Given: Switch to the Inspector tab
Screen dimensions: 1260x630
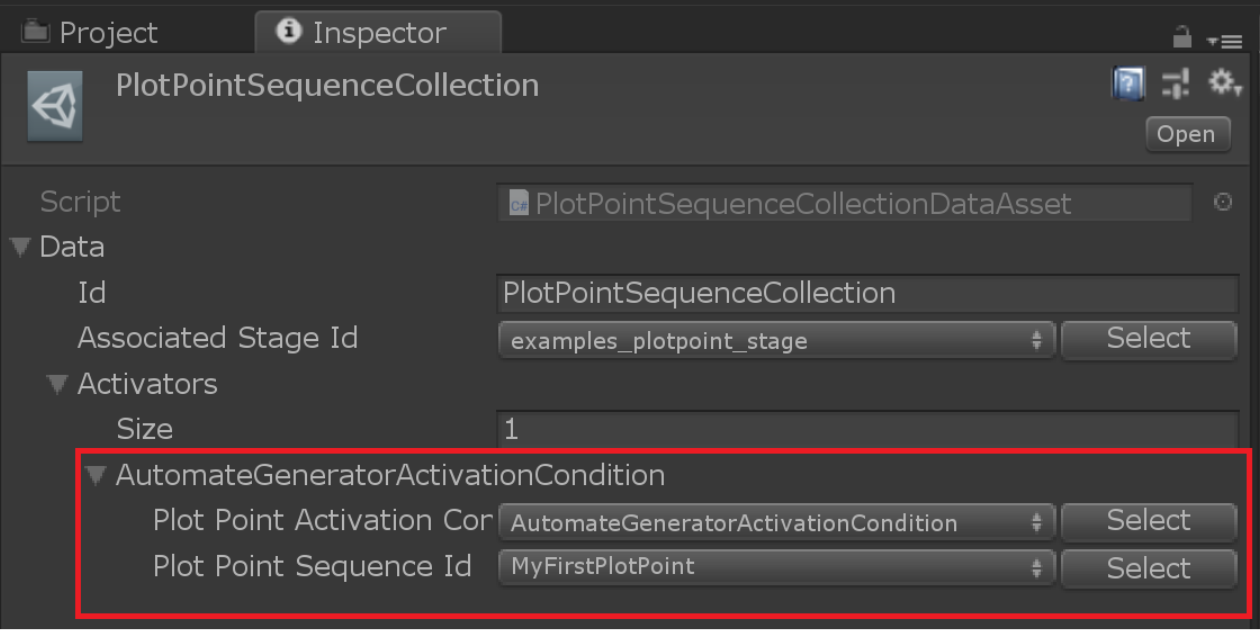Looking at the screenshot, I should pyautogui.click(x=378, y=32).
